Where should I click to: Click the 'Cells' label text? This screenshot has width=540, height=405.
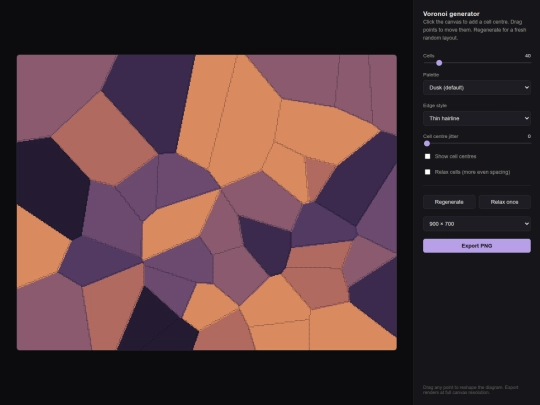(428, 56)
